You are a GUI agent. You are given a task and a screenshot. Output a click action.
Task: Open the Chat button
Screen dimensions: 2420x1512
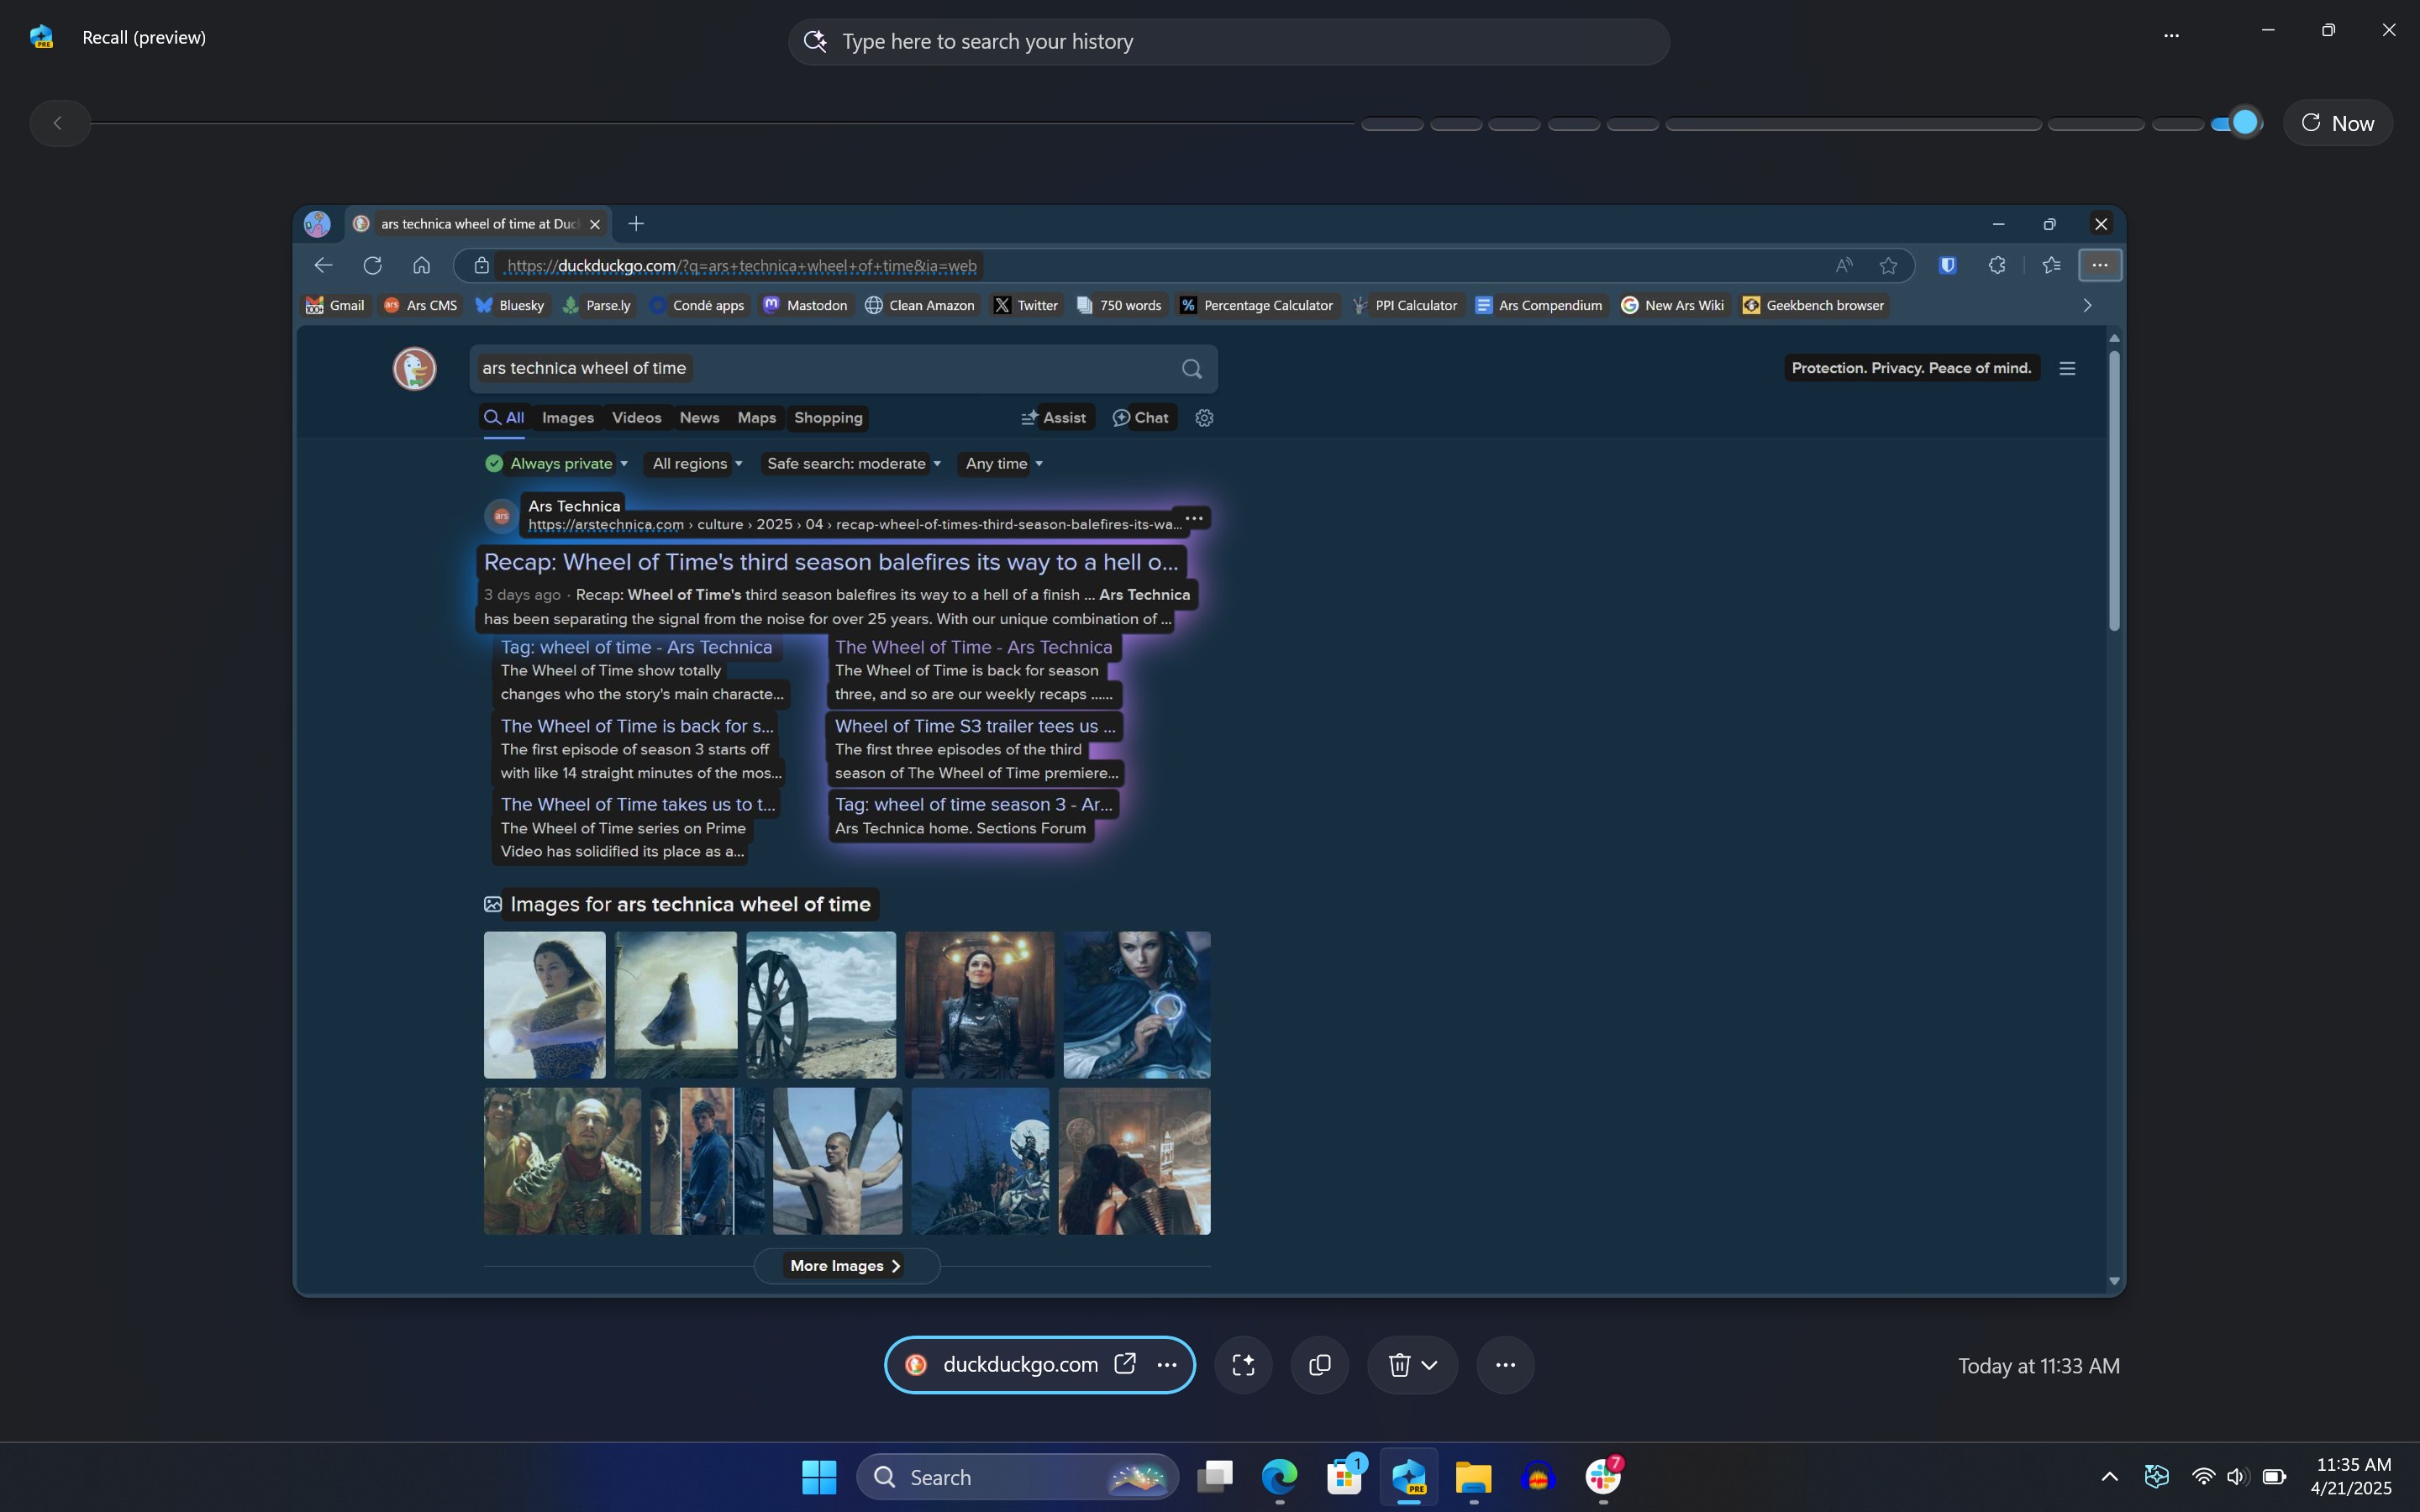[x=1141, y=418]
